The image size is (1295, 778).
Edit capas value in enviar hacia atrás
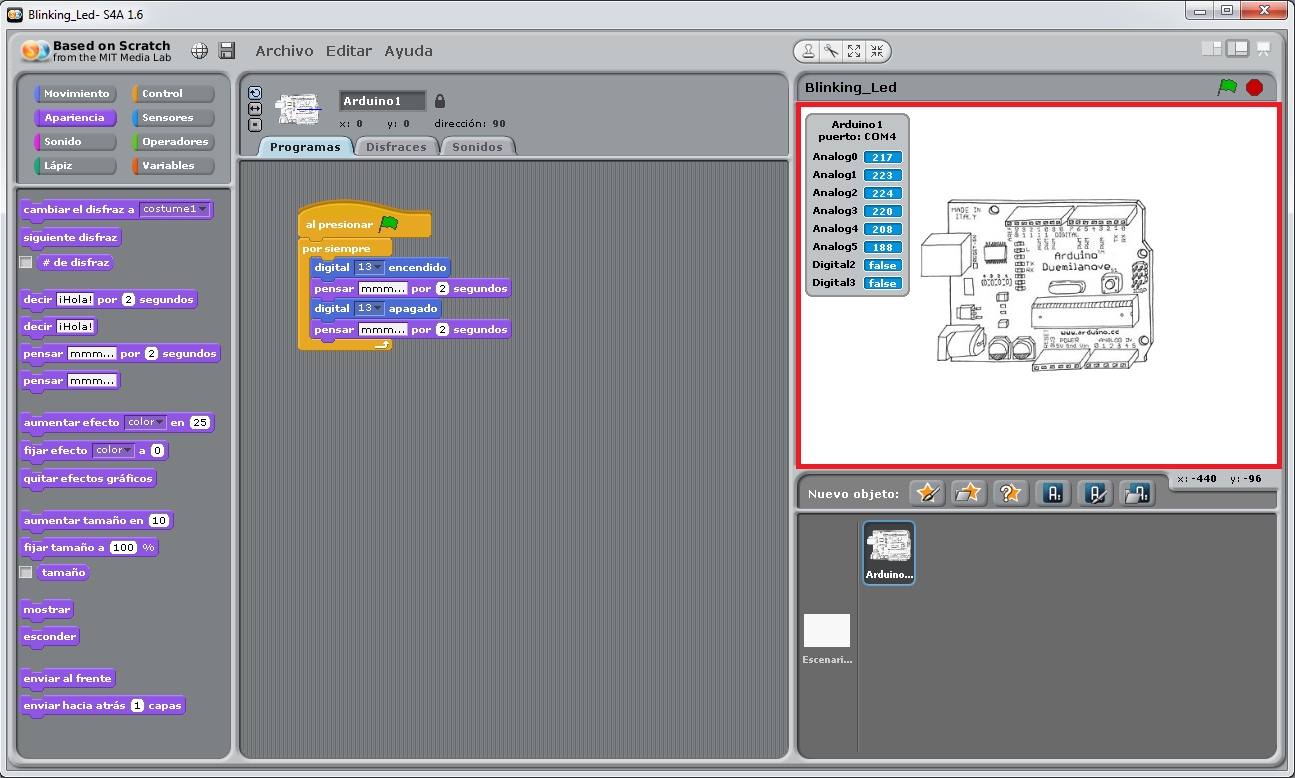tap(137, 705)
